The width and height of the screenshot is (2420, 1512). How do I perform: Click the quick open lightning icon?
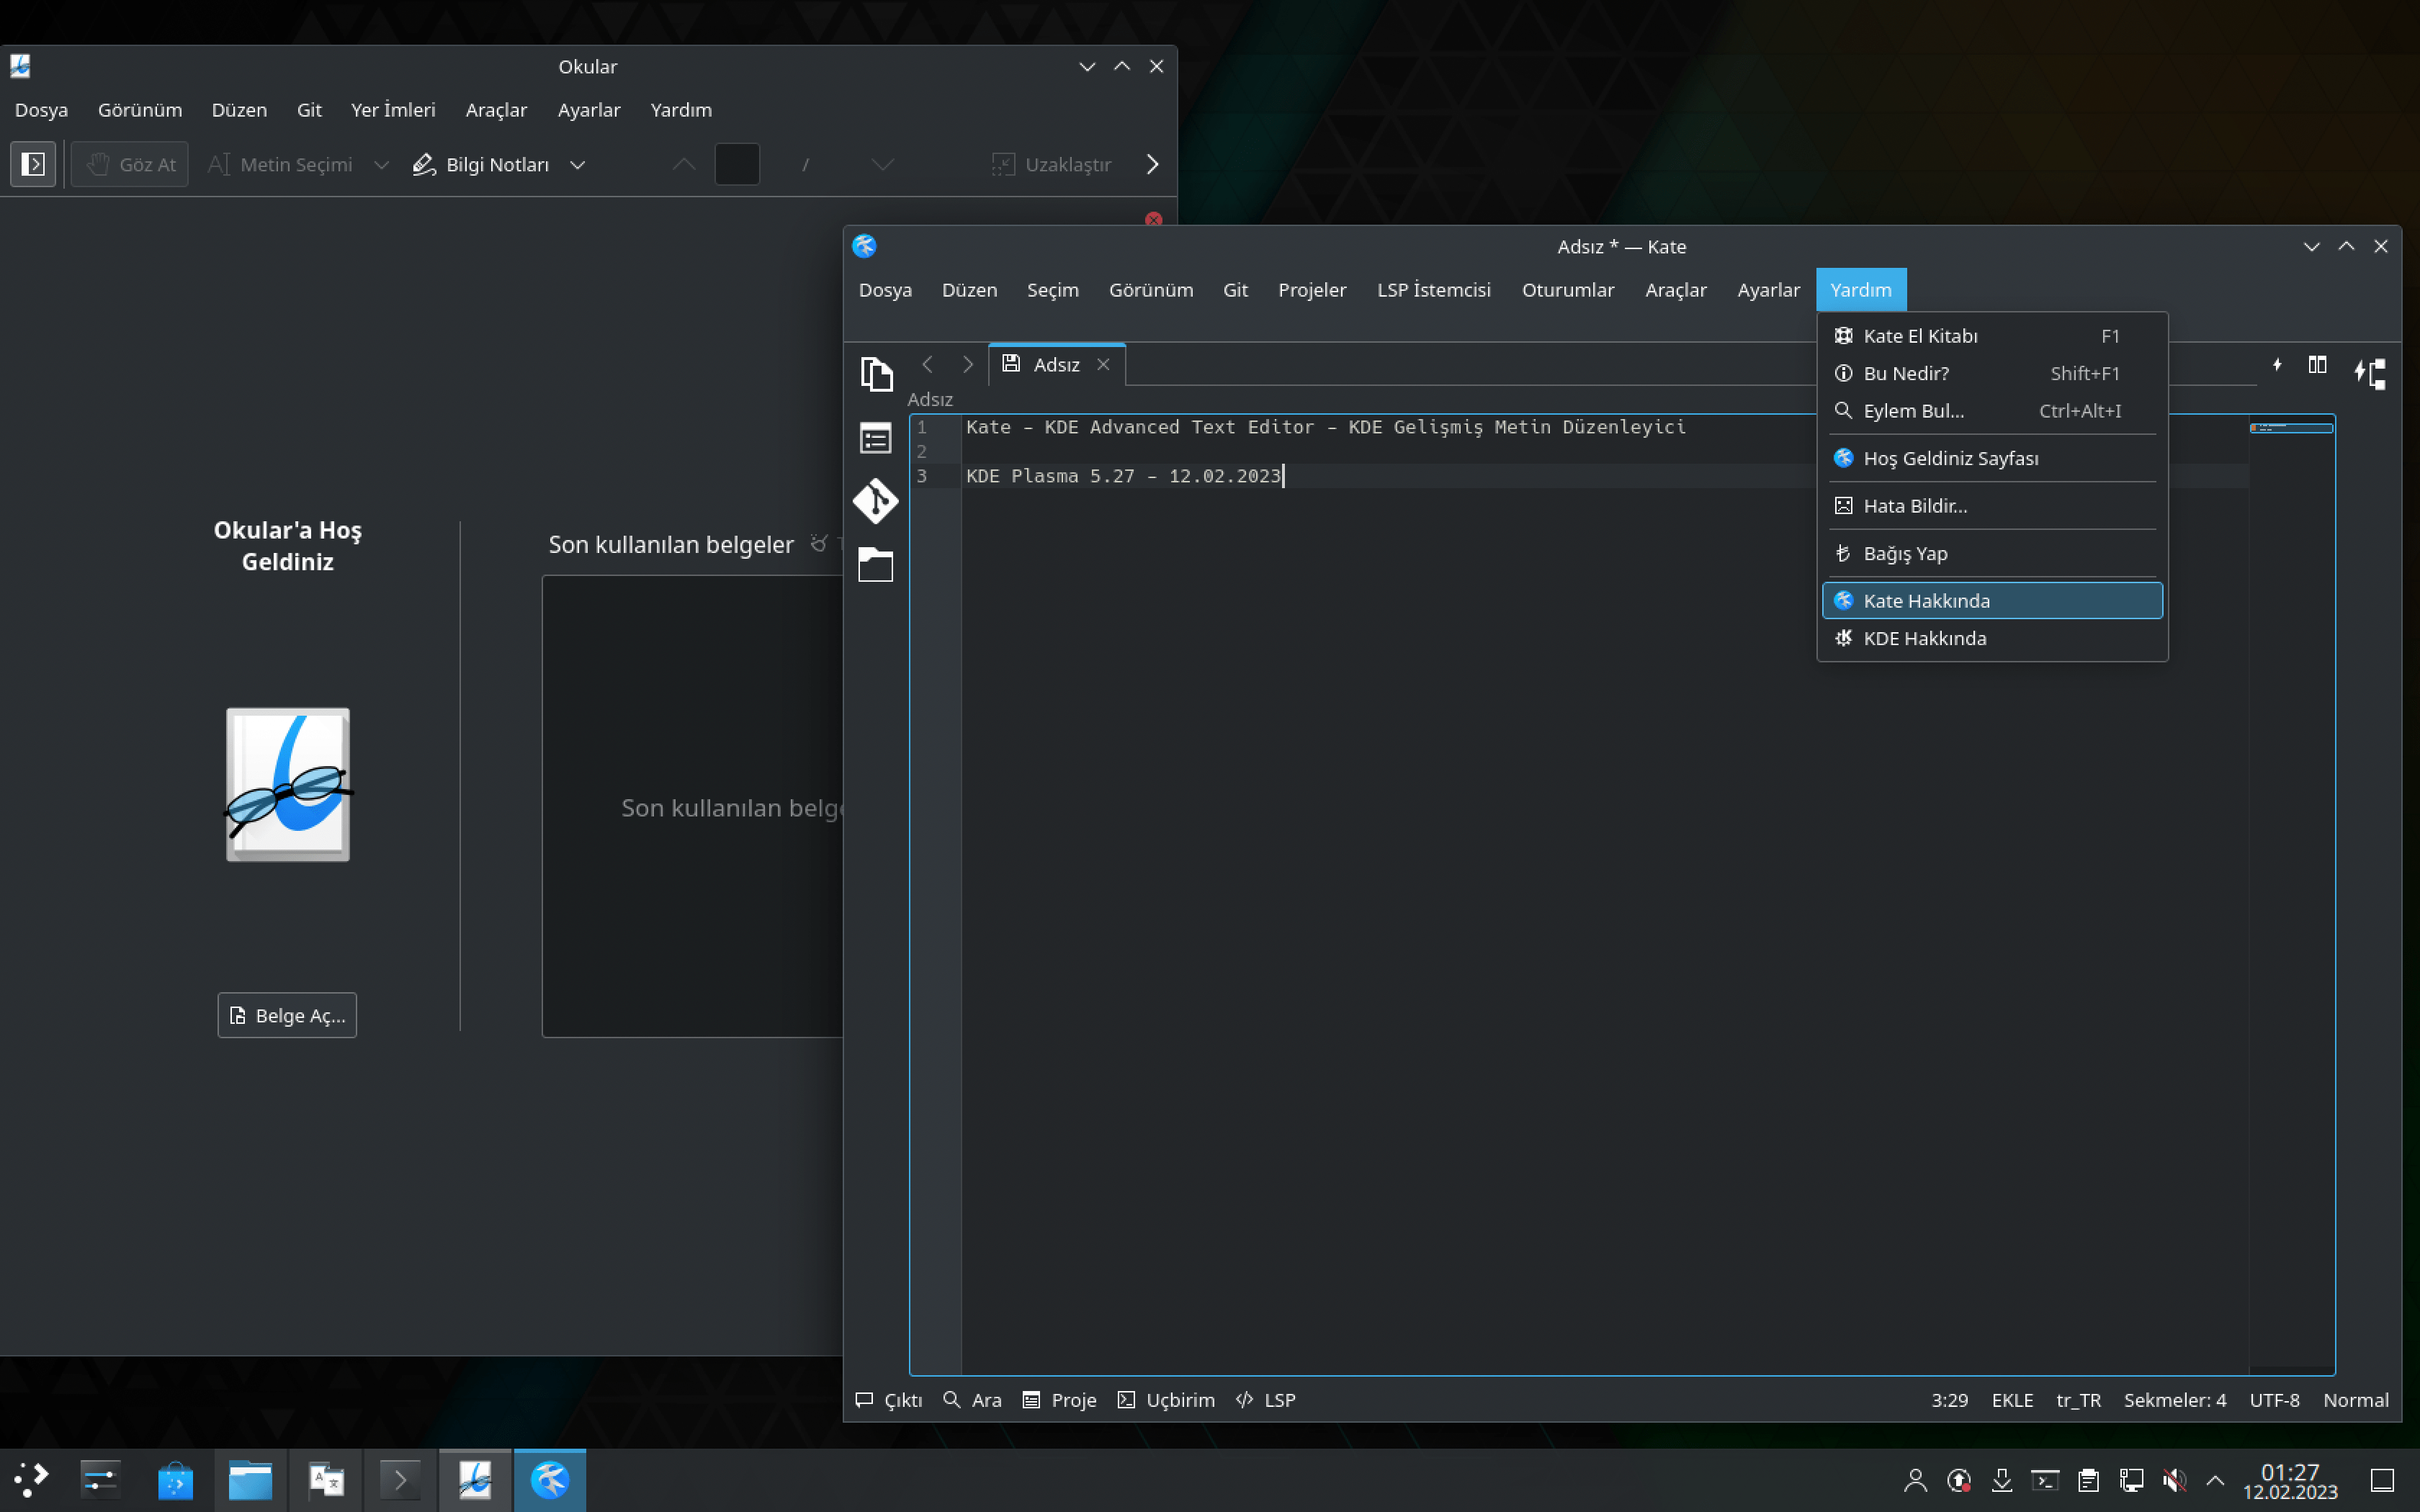click(x=2277, y=365)
